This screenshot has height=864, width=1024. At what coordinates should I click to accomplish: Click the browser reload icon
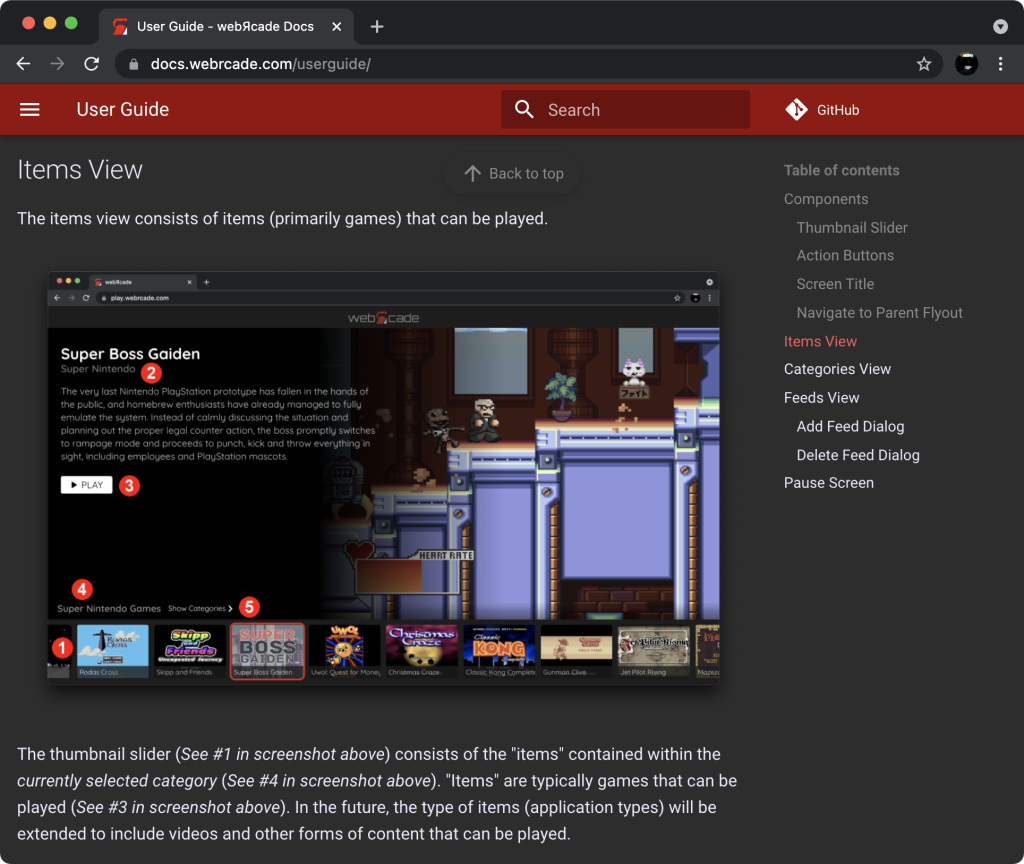pyautogui.click(x=91, y=64)
